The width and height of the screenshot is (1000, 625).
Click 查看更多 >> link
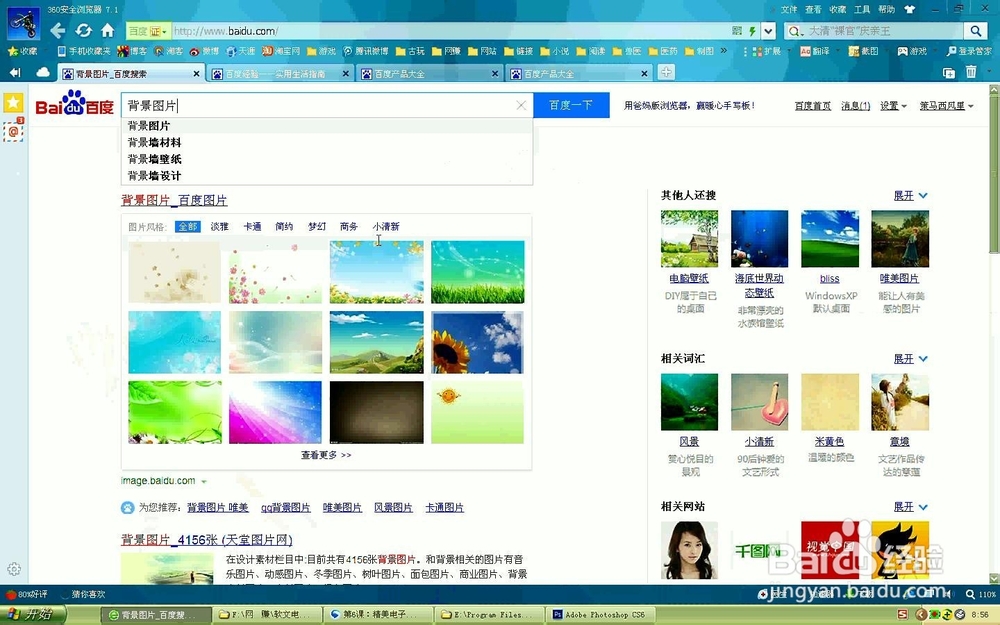326,455
